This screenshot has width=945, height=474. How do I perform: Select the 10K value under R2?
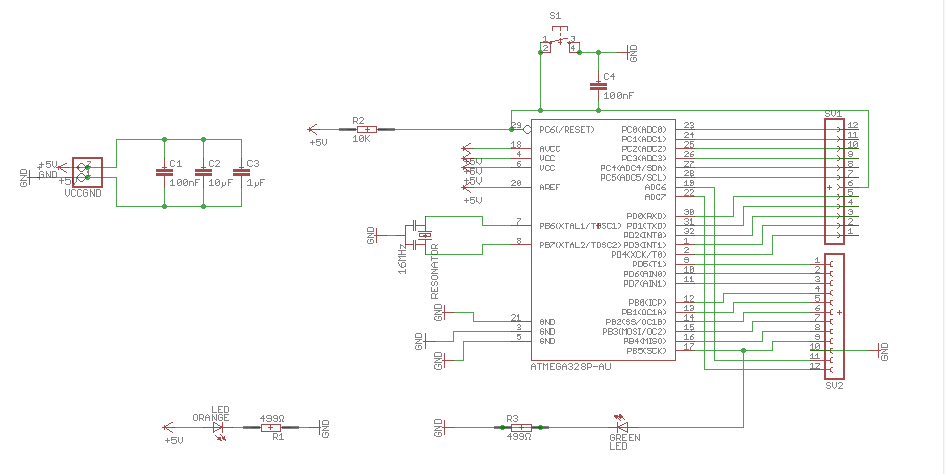click(x=360, y=139)
